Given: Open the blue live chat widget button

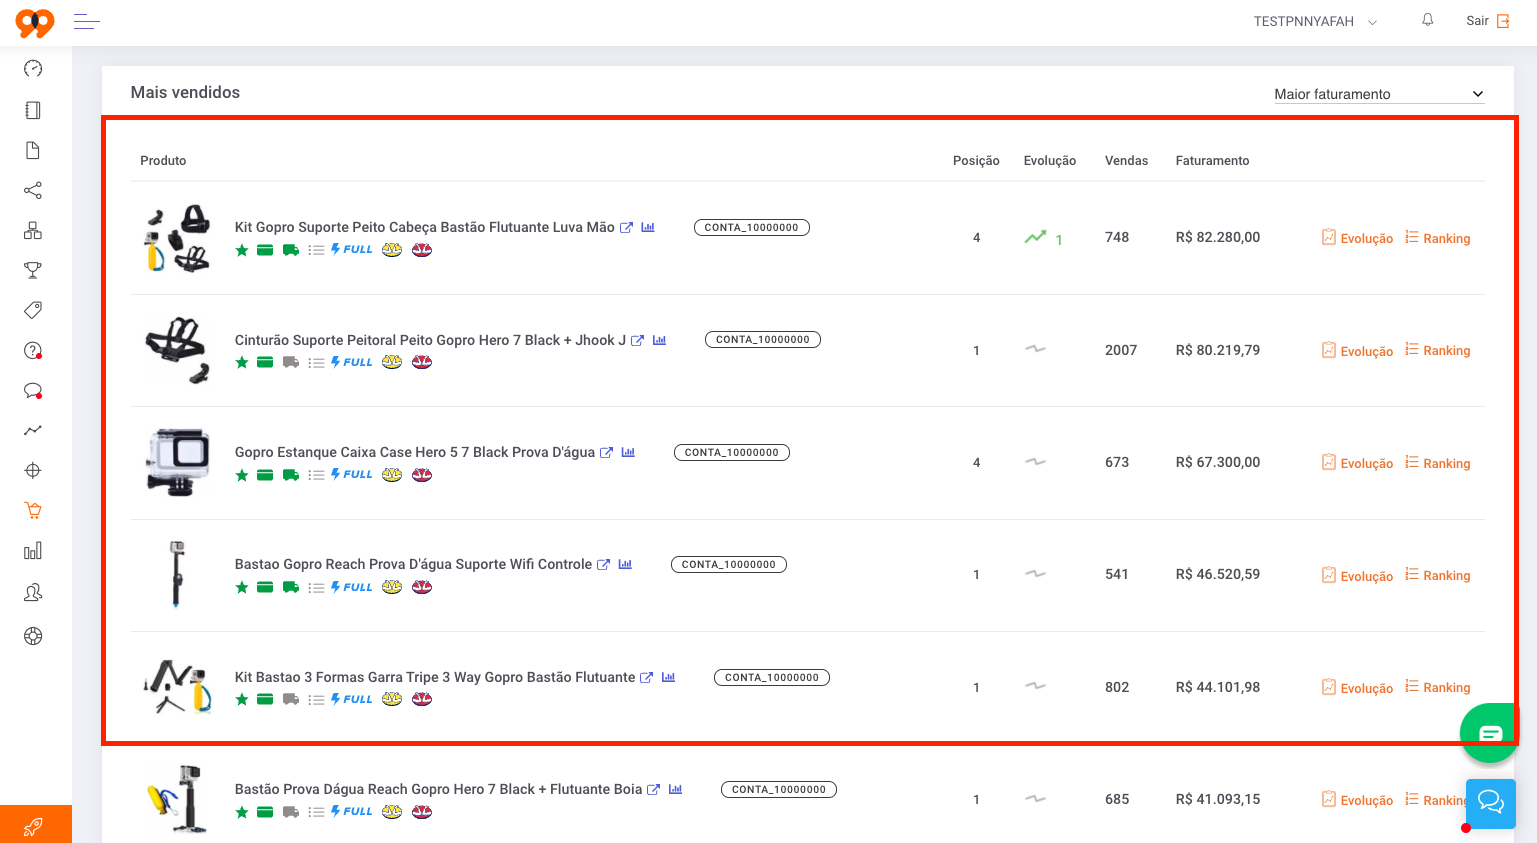Looking at the screenshot, I should 1491,804.
